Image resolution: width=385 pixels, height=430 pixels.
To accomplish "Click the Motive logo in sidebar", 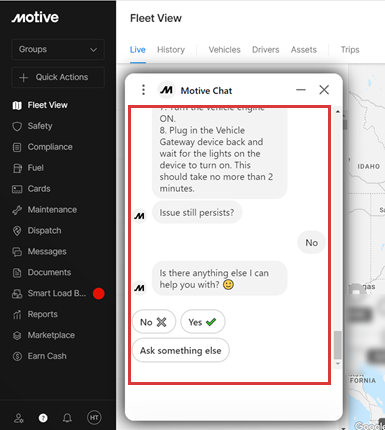I will click(35, 18).
